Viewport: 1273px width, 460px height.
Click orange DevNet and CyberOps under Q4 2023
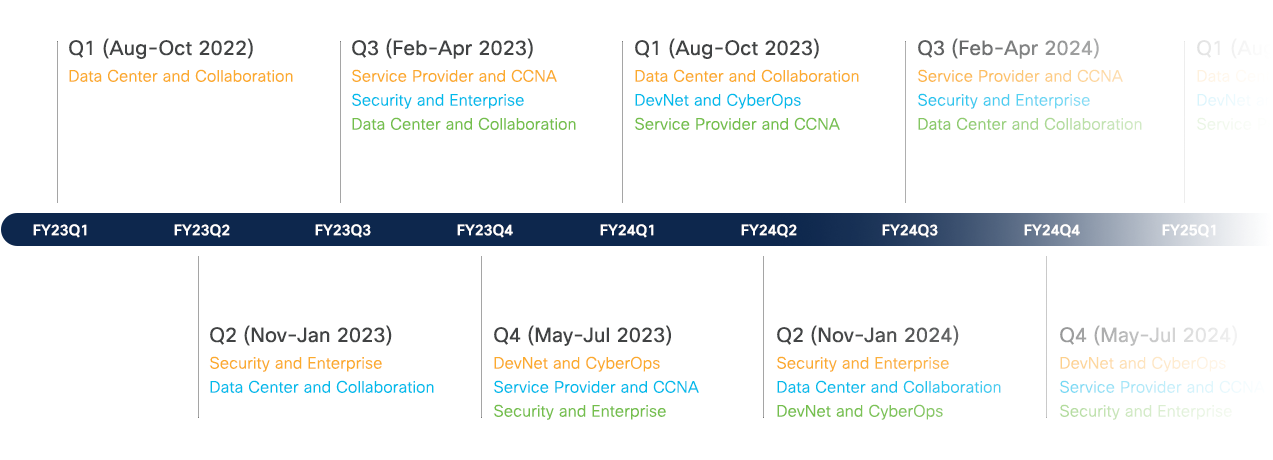point(577,363)
